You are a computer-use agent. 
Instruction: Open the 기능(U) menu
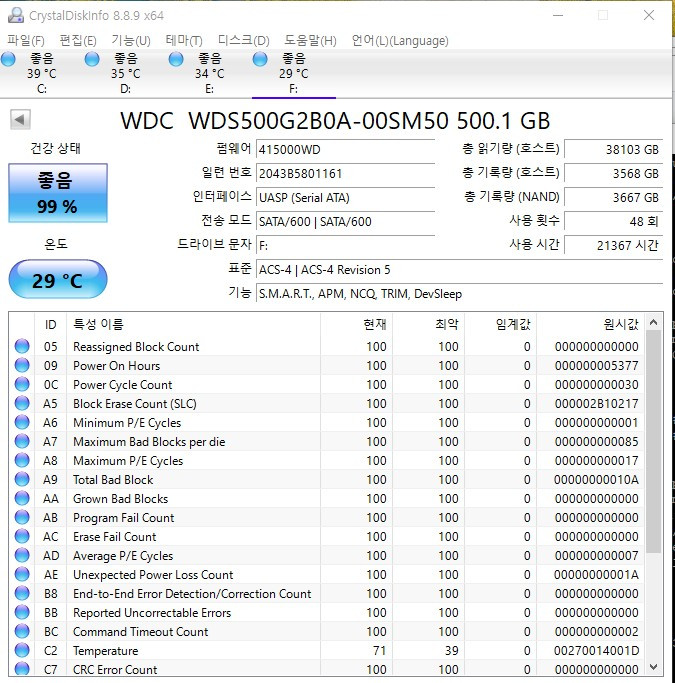pos(131,41)
